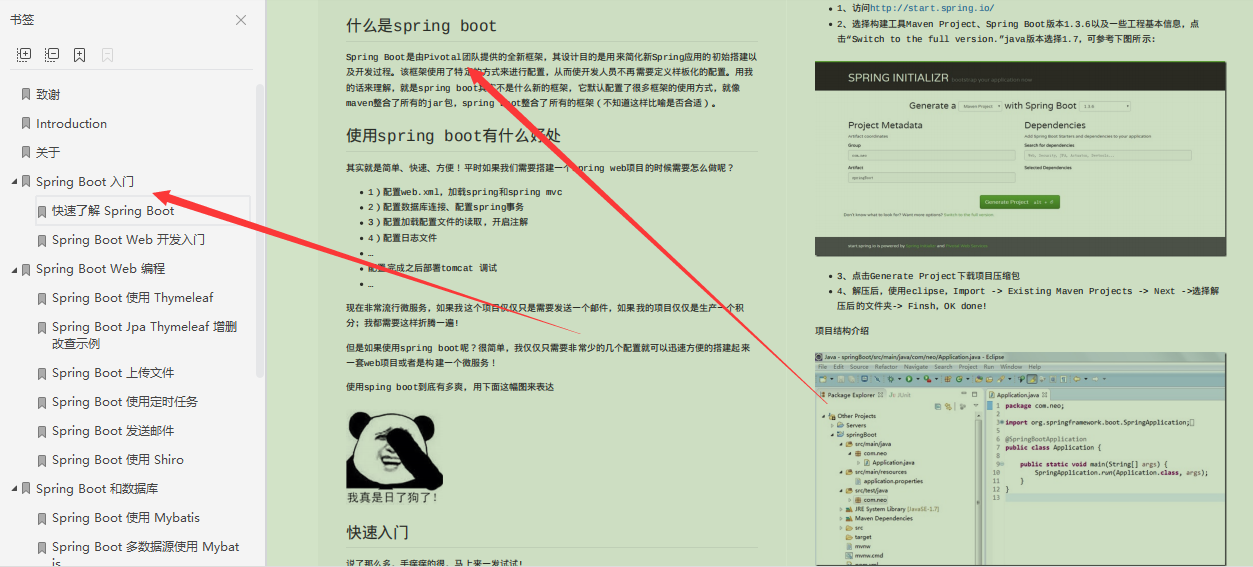This screenshot has height=567, width=1253.
Task: Jump to Spring Boot 使用定时任务 bookmark
Action: tap(125, 402)
